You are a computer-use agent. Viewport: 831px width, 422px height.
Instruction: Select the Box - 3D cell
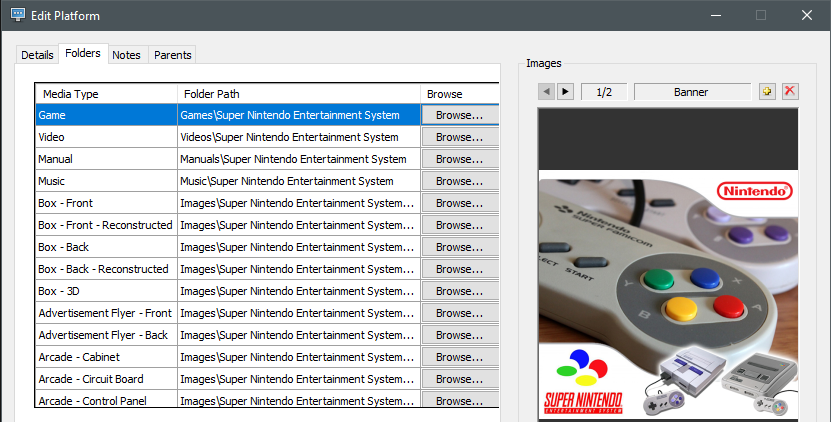click(106, 291)
